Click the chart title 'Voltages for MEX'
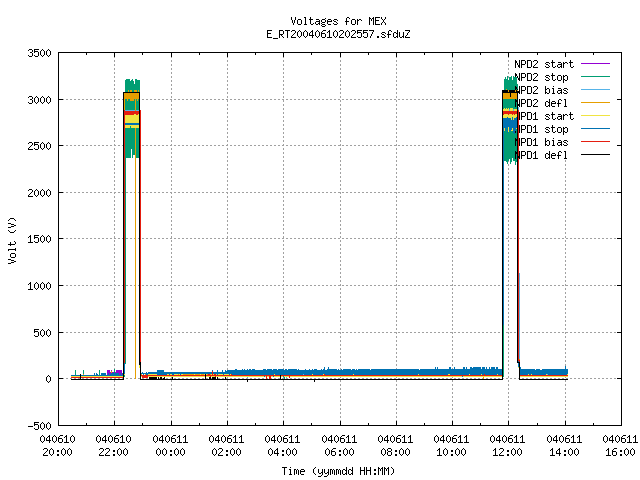The width and height of the screenshot is (640, 480). click(338, 21)
